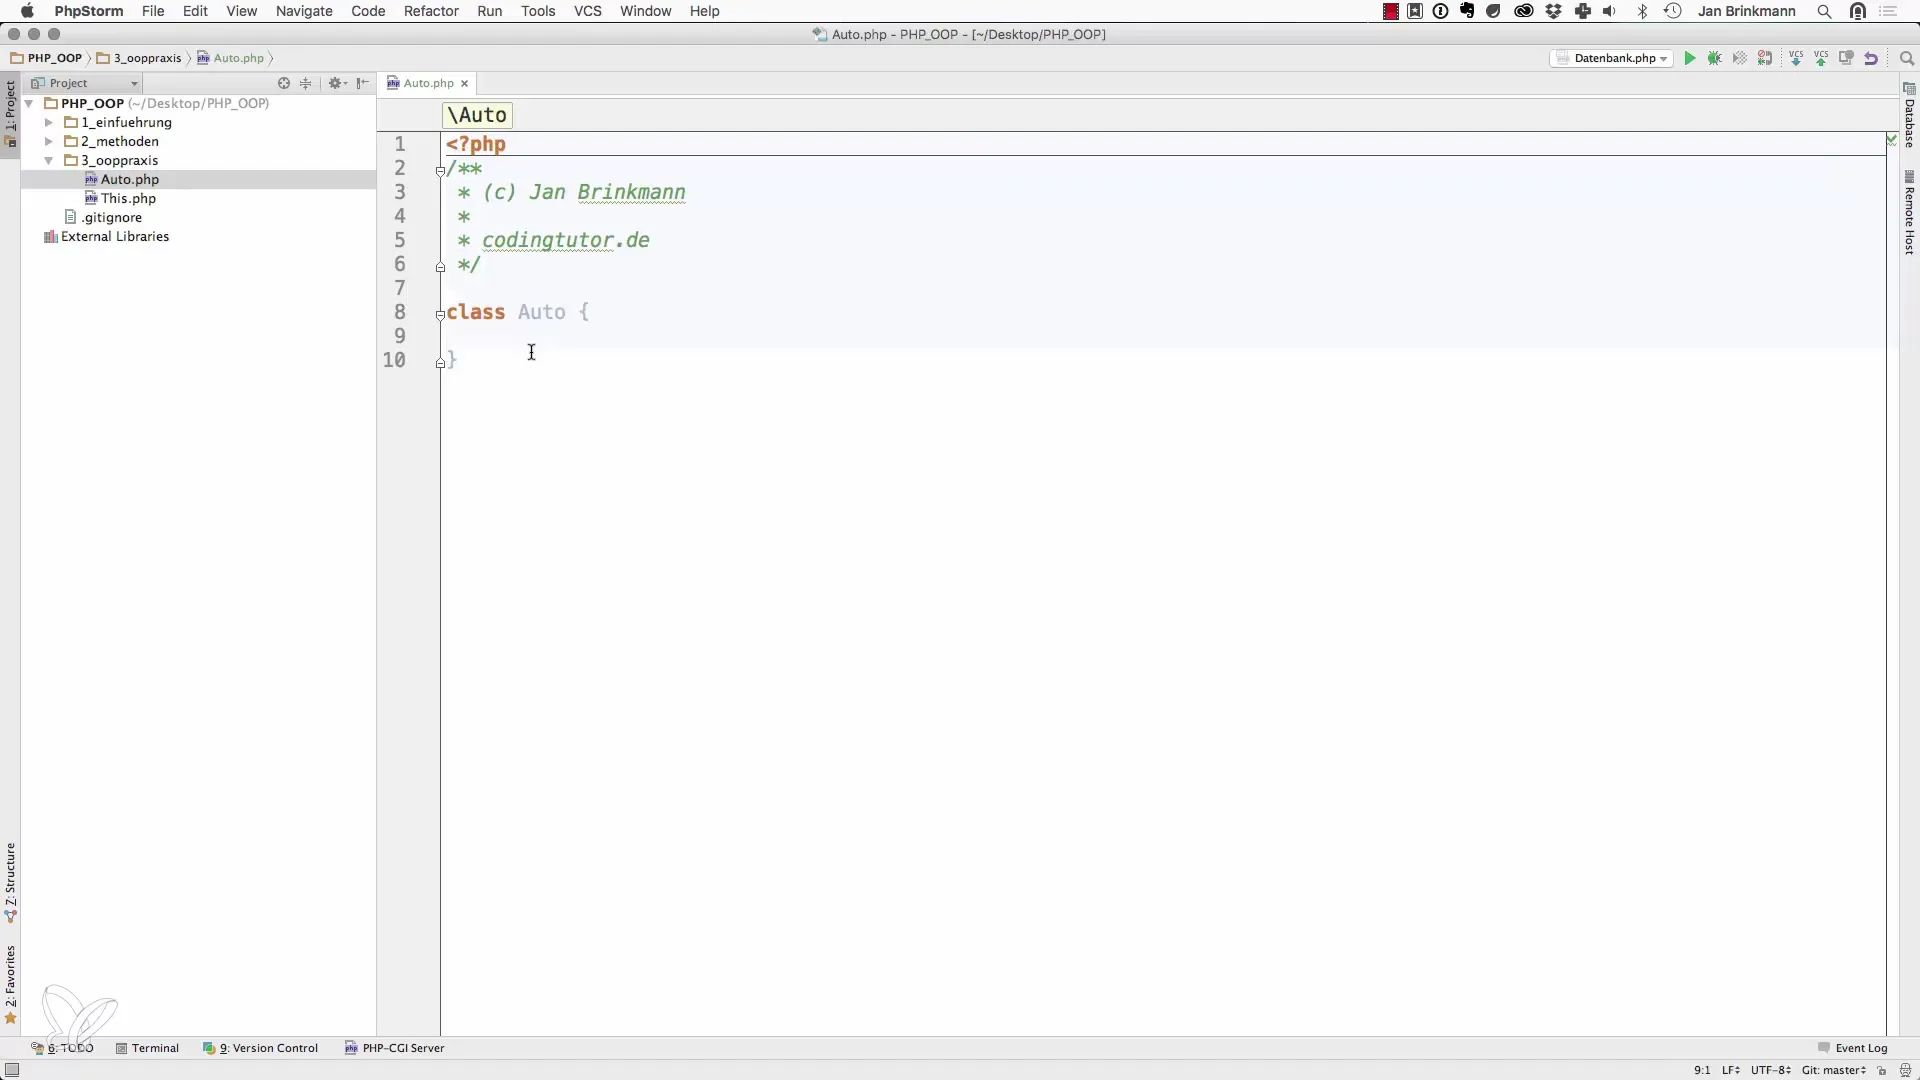Viewport: 1920px width, 1080px height.
Task: Open the LF line separator selector
Action: tap(1731, 1070)
